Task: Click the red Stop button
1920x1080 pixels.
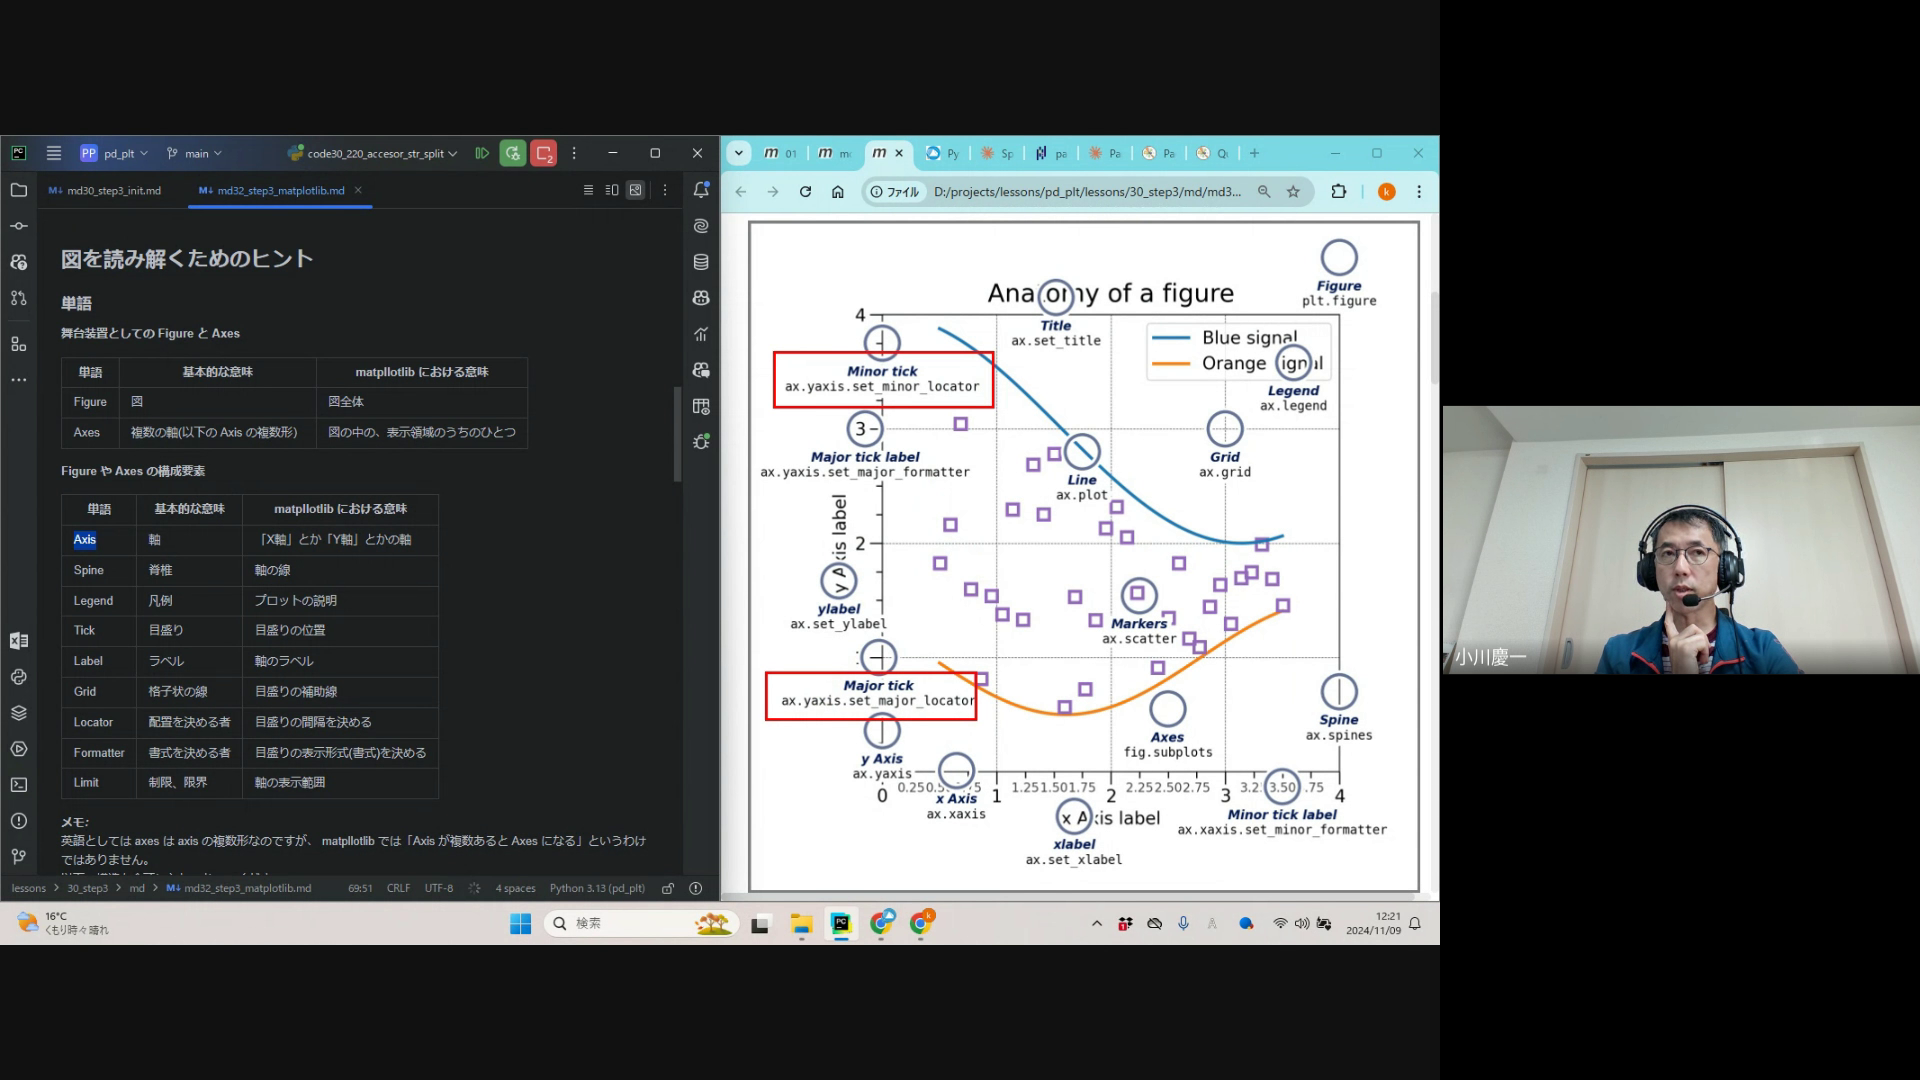Action: coord(544,153)
